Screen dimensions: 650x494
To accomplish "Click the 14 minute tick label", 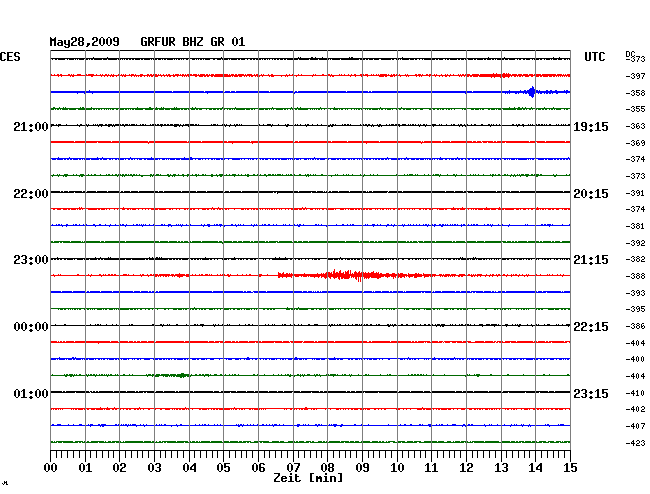I will 535,467.
